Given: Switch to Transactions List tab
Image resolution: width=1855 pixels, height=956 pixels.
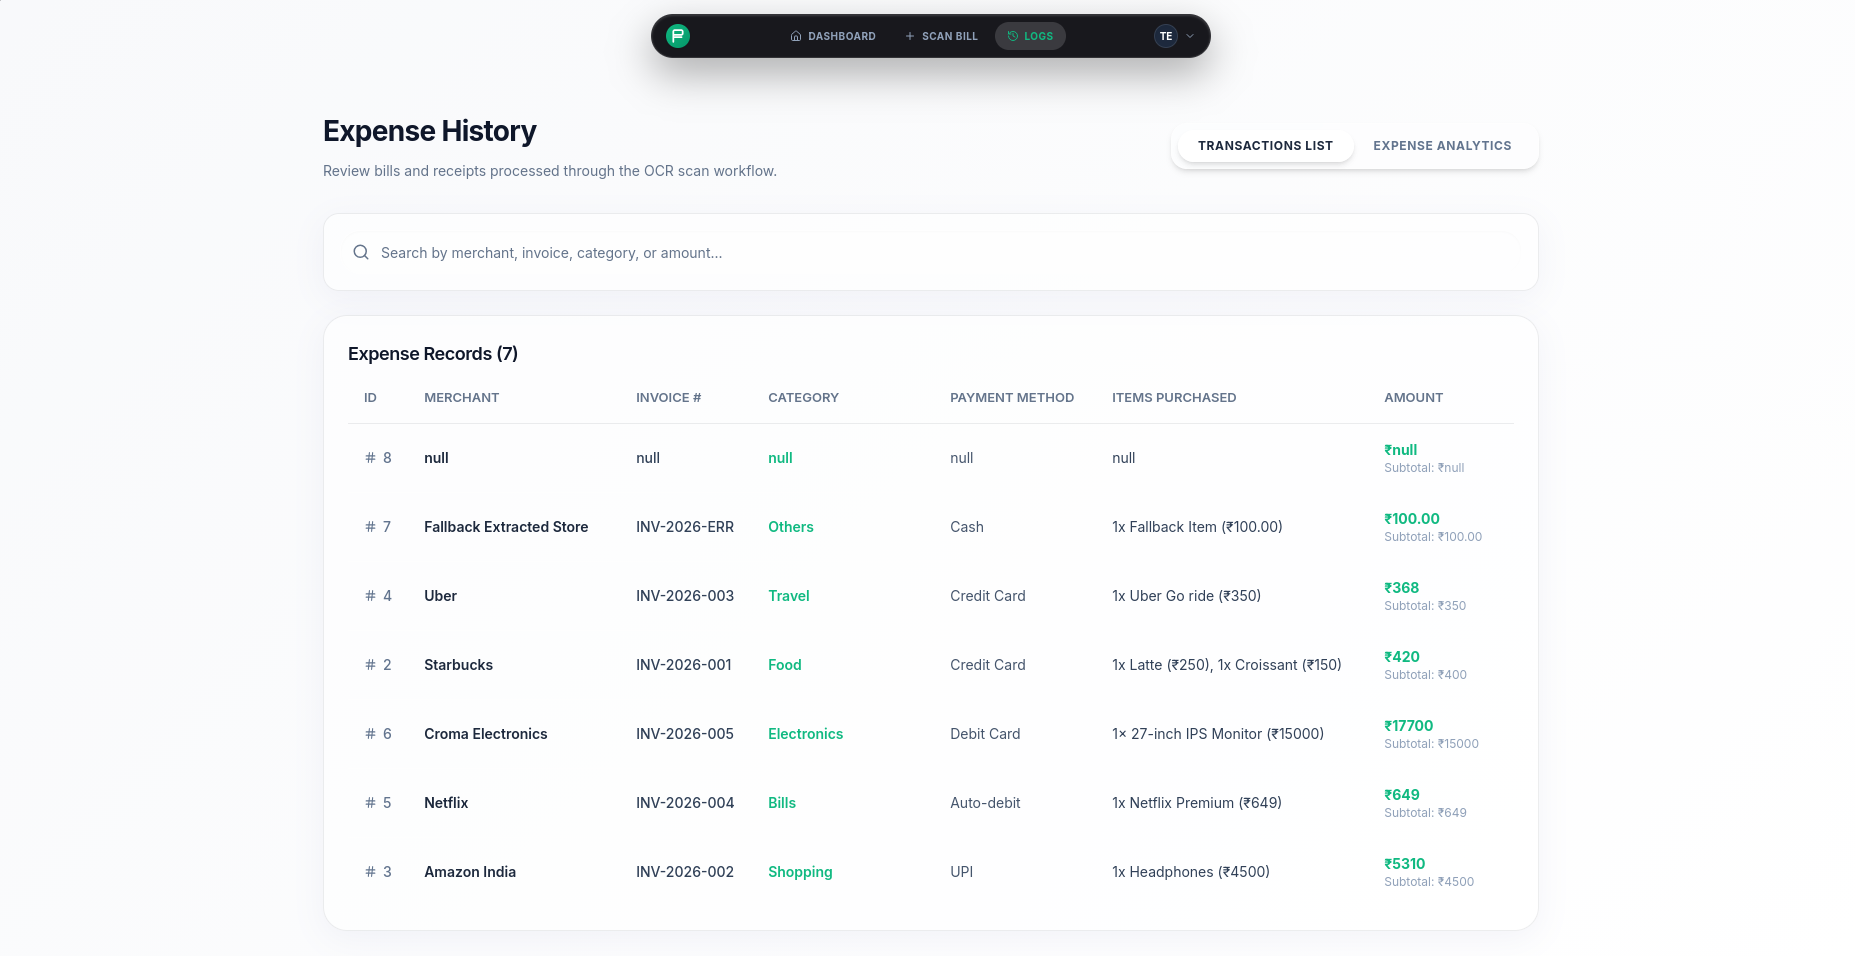Looking at the screenshot, I should click(1265, 146).
